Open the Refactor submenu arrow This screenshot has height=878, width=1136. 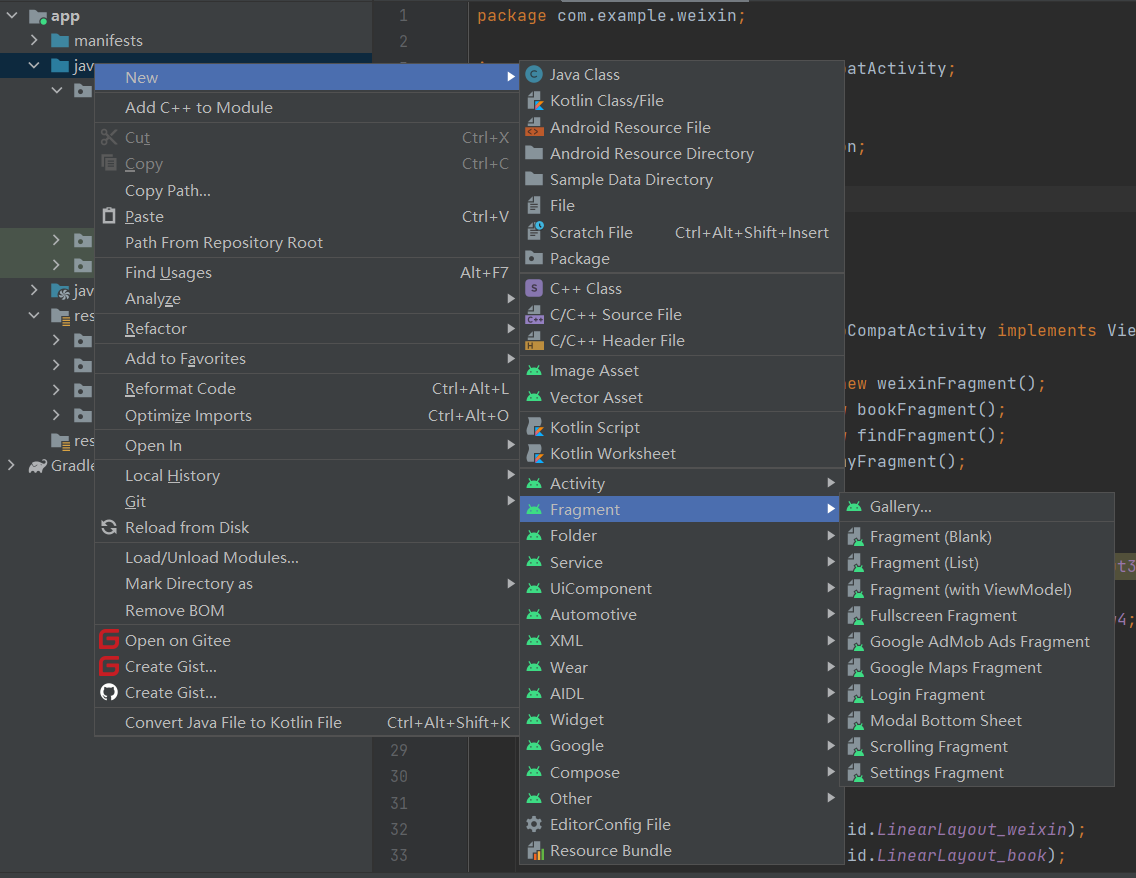coord(511,329)
